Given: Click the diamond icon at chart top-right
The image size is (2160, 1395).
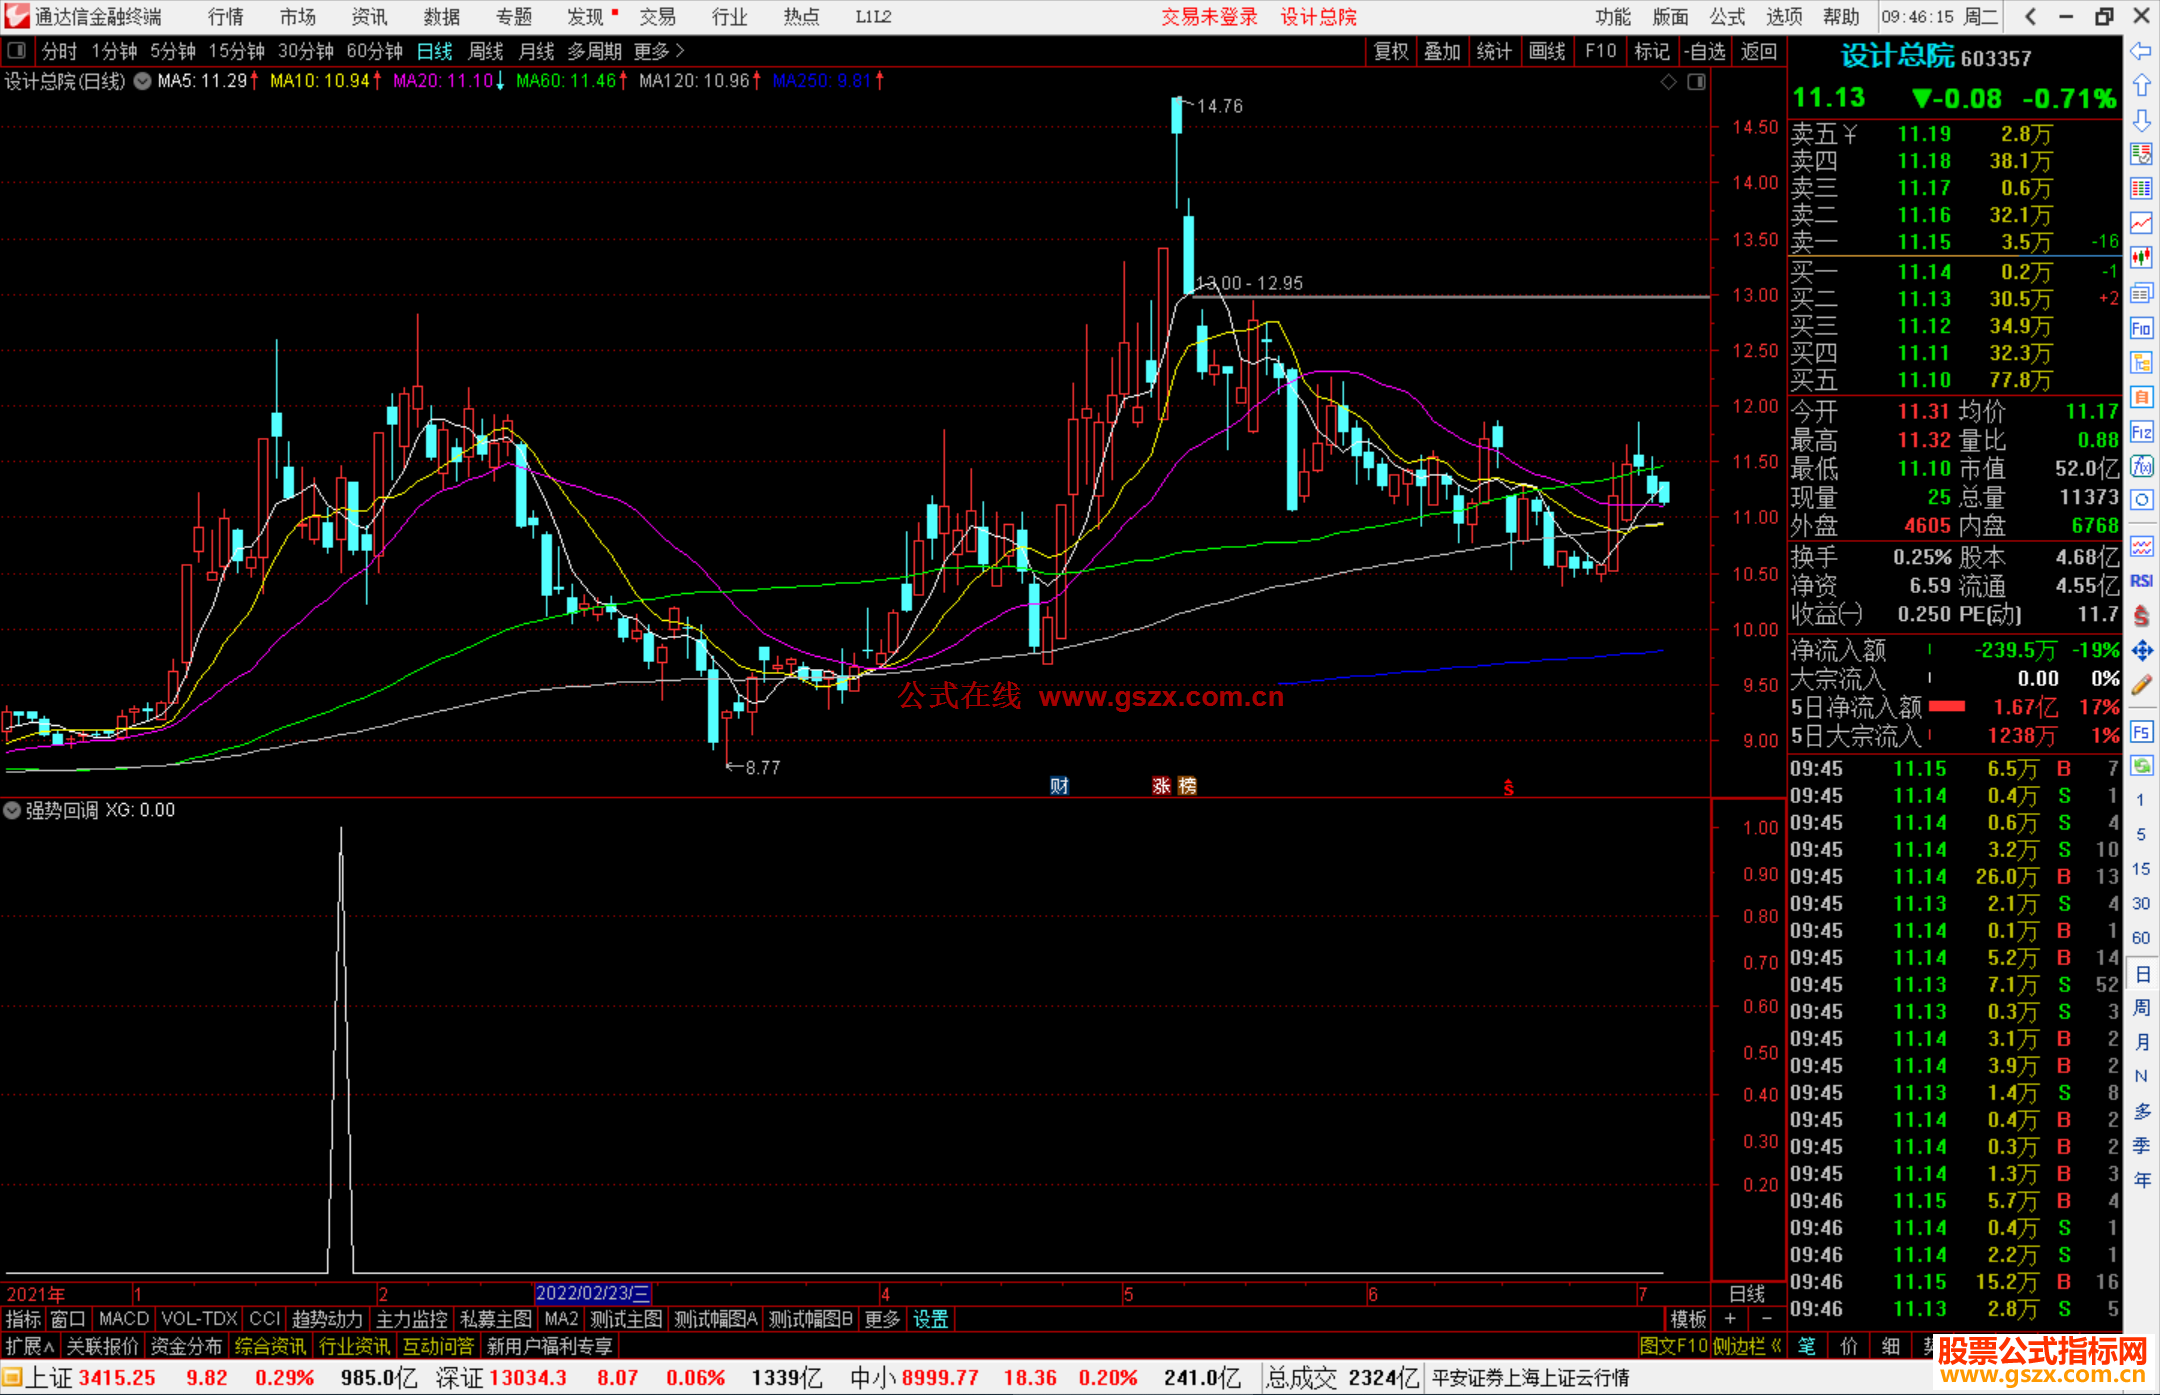Looking at the screenshot, I should tap(1668, 82).
